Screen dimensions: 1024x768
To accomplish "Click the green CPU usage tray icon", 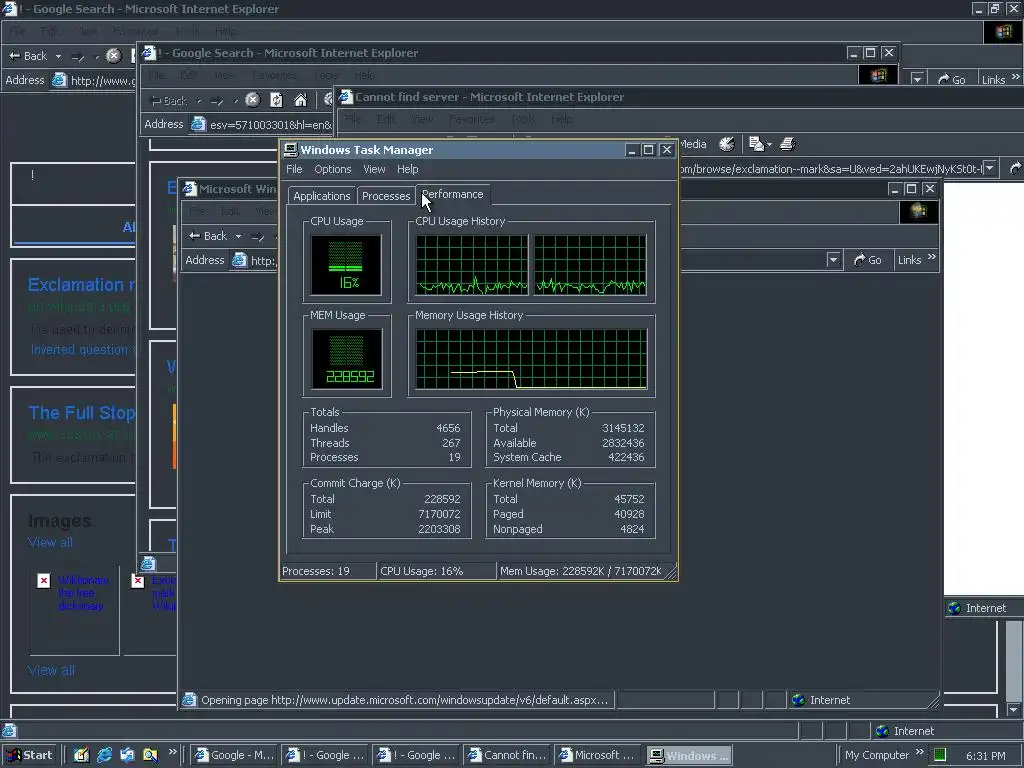I will 940,755.
